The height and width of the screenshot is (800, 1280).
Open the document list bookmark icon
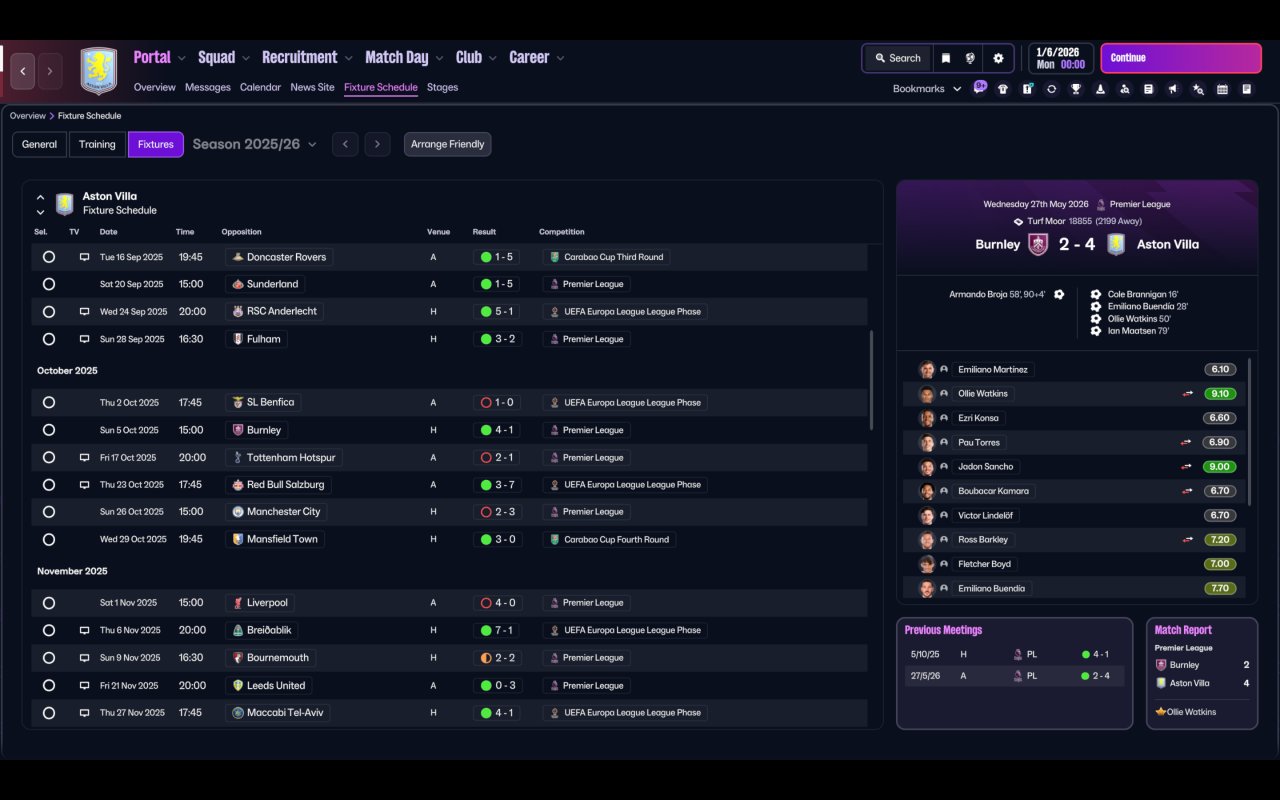click(1148, 89)
